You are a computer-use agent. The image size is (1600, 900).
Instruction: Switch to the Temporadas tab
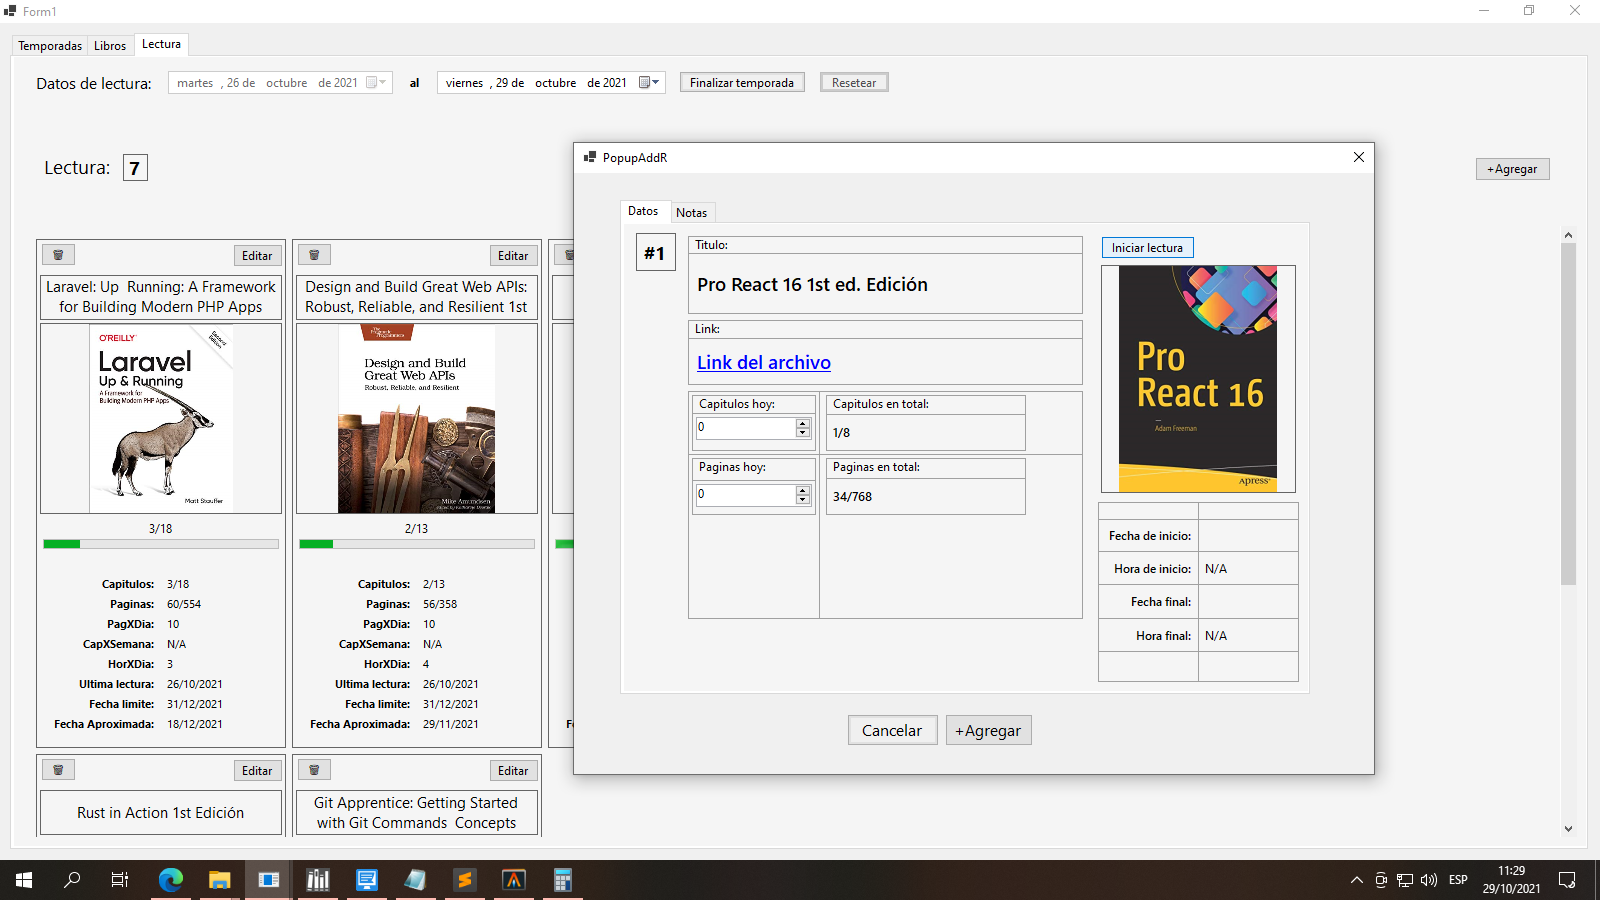pyautogui.click(x=50, y=46)
